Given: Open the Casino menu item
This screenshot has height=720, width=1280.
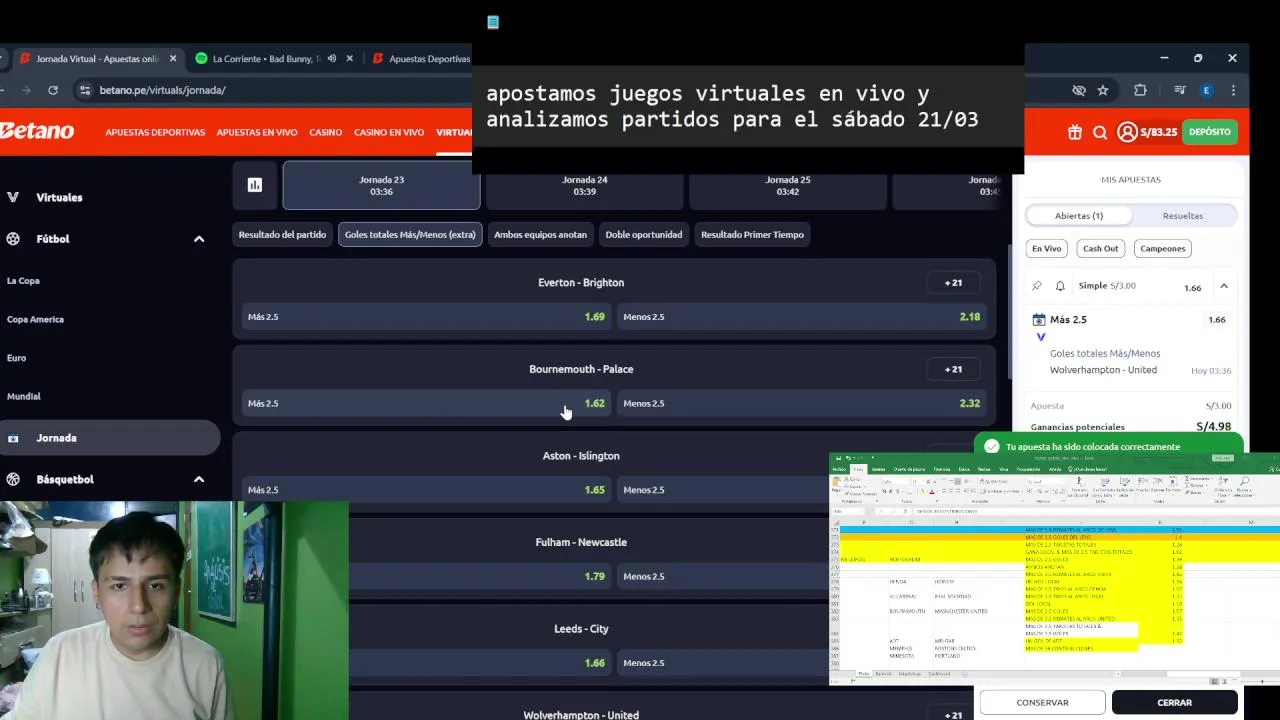Looking at the screenshot, I should pos(326,132).
